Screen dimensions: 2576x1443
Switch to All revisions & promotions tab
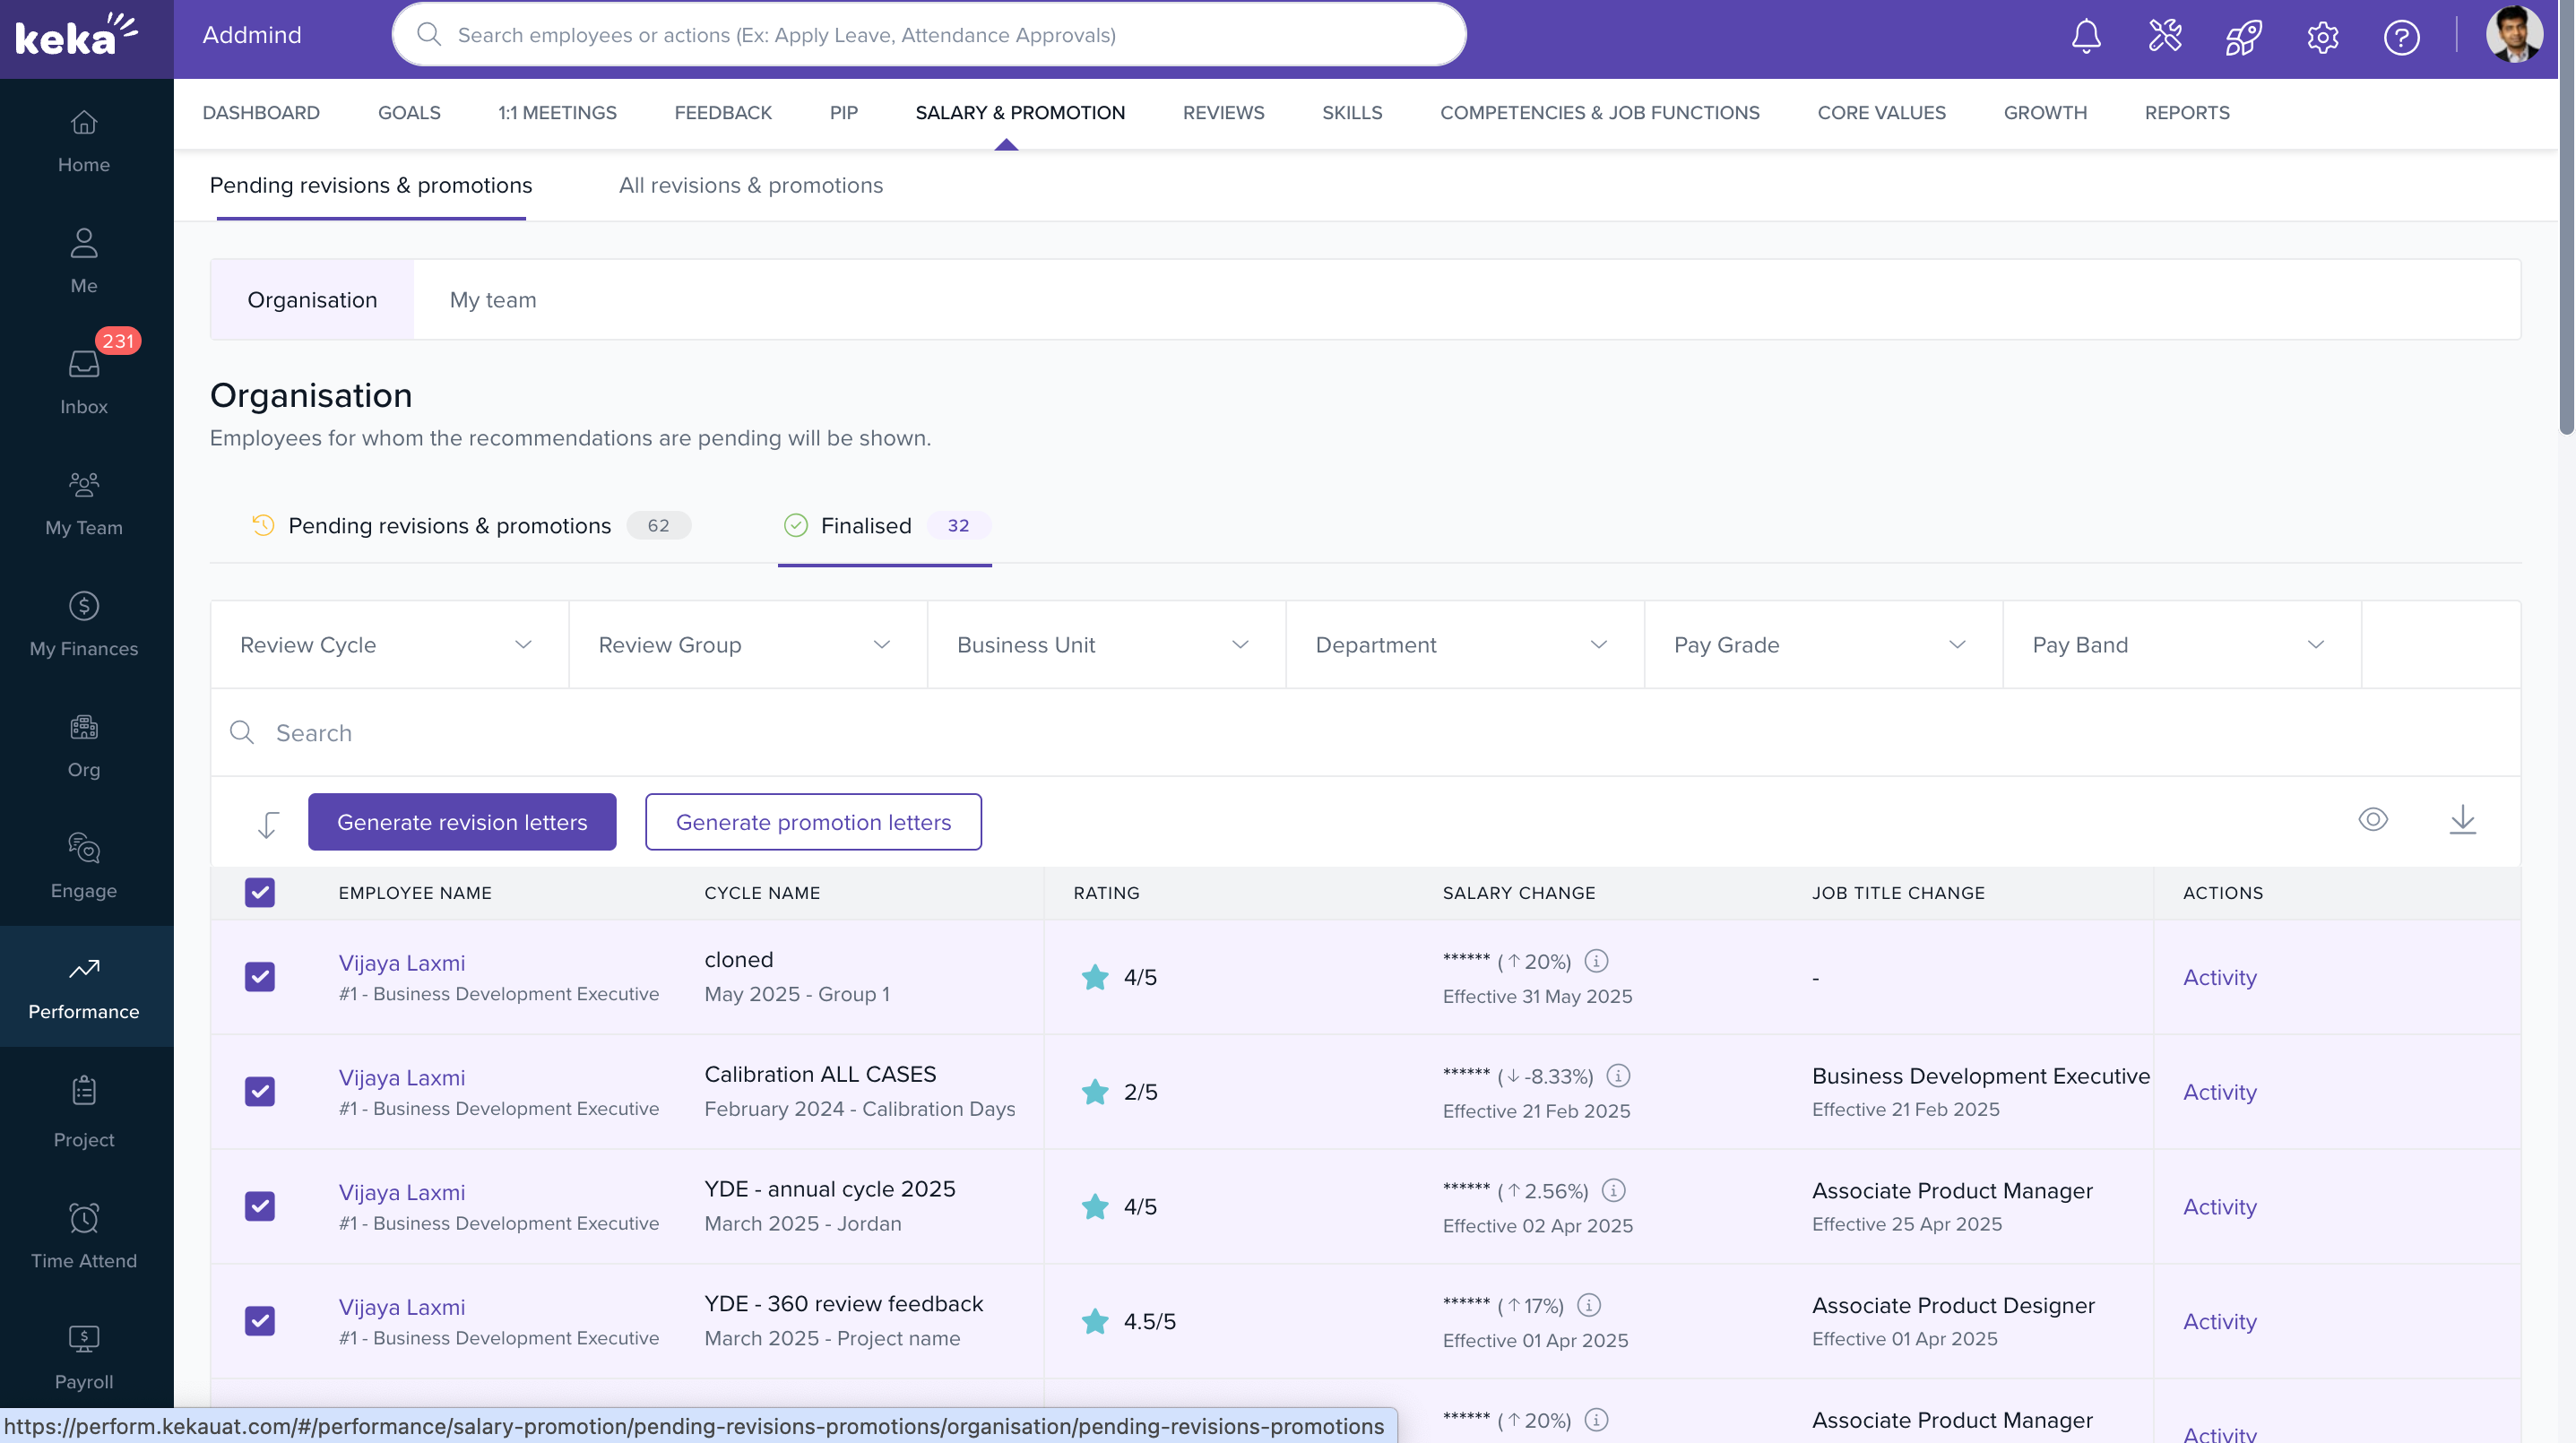(750, 185)
